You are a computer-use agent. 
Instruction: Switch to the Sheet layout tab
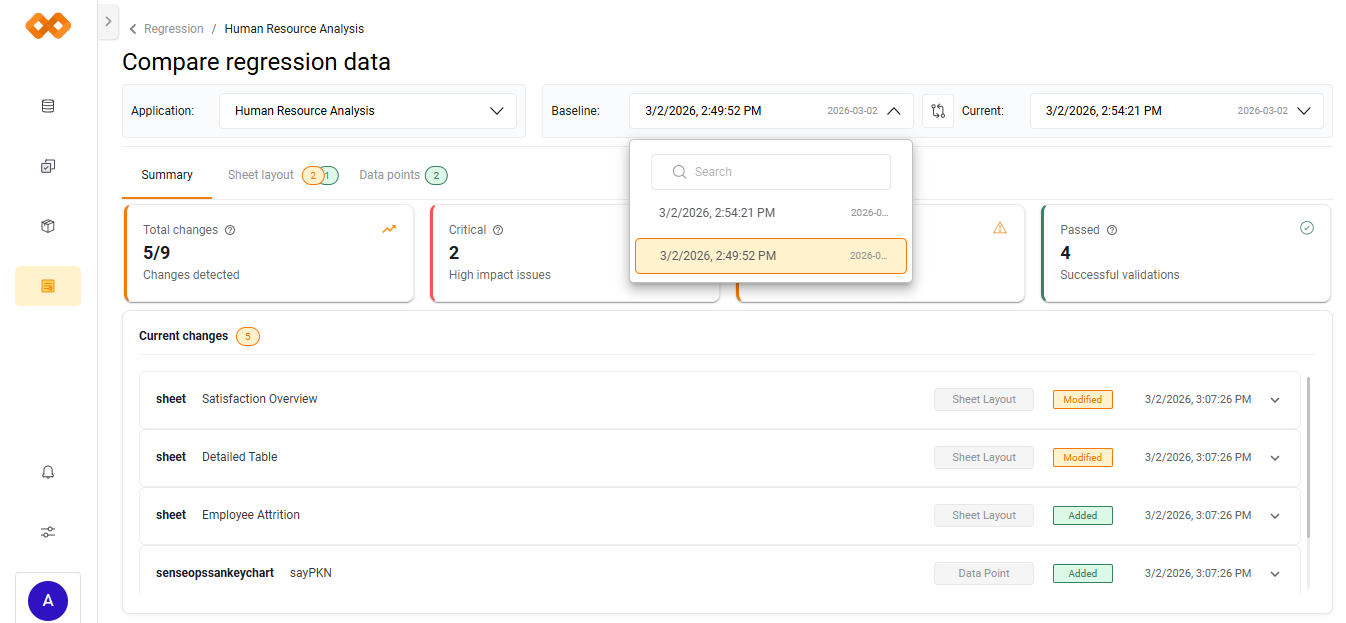pyautogui.click(x=261, y=175)
